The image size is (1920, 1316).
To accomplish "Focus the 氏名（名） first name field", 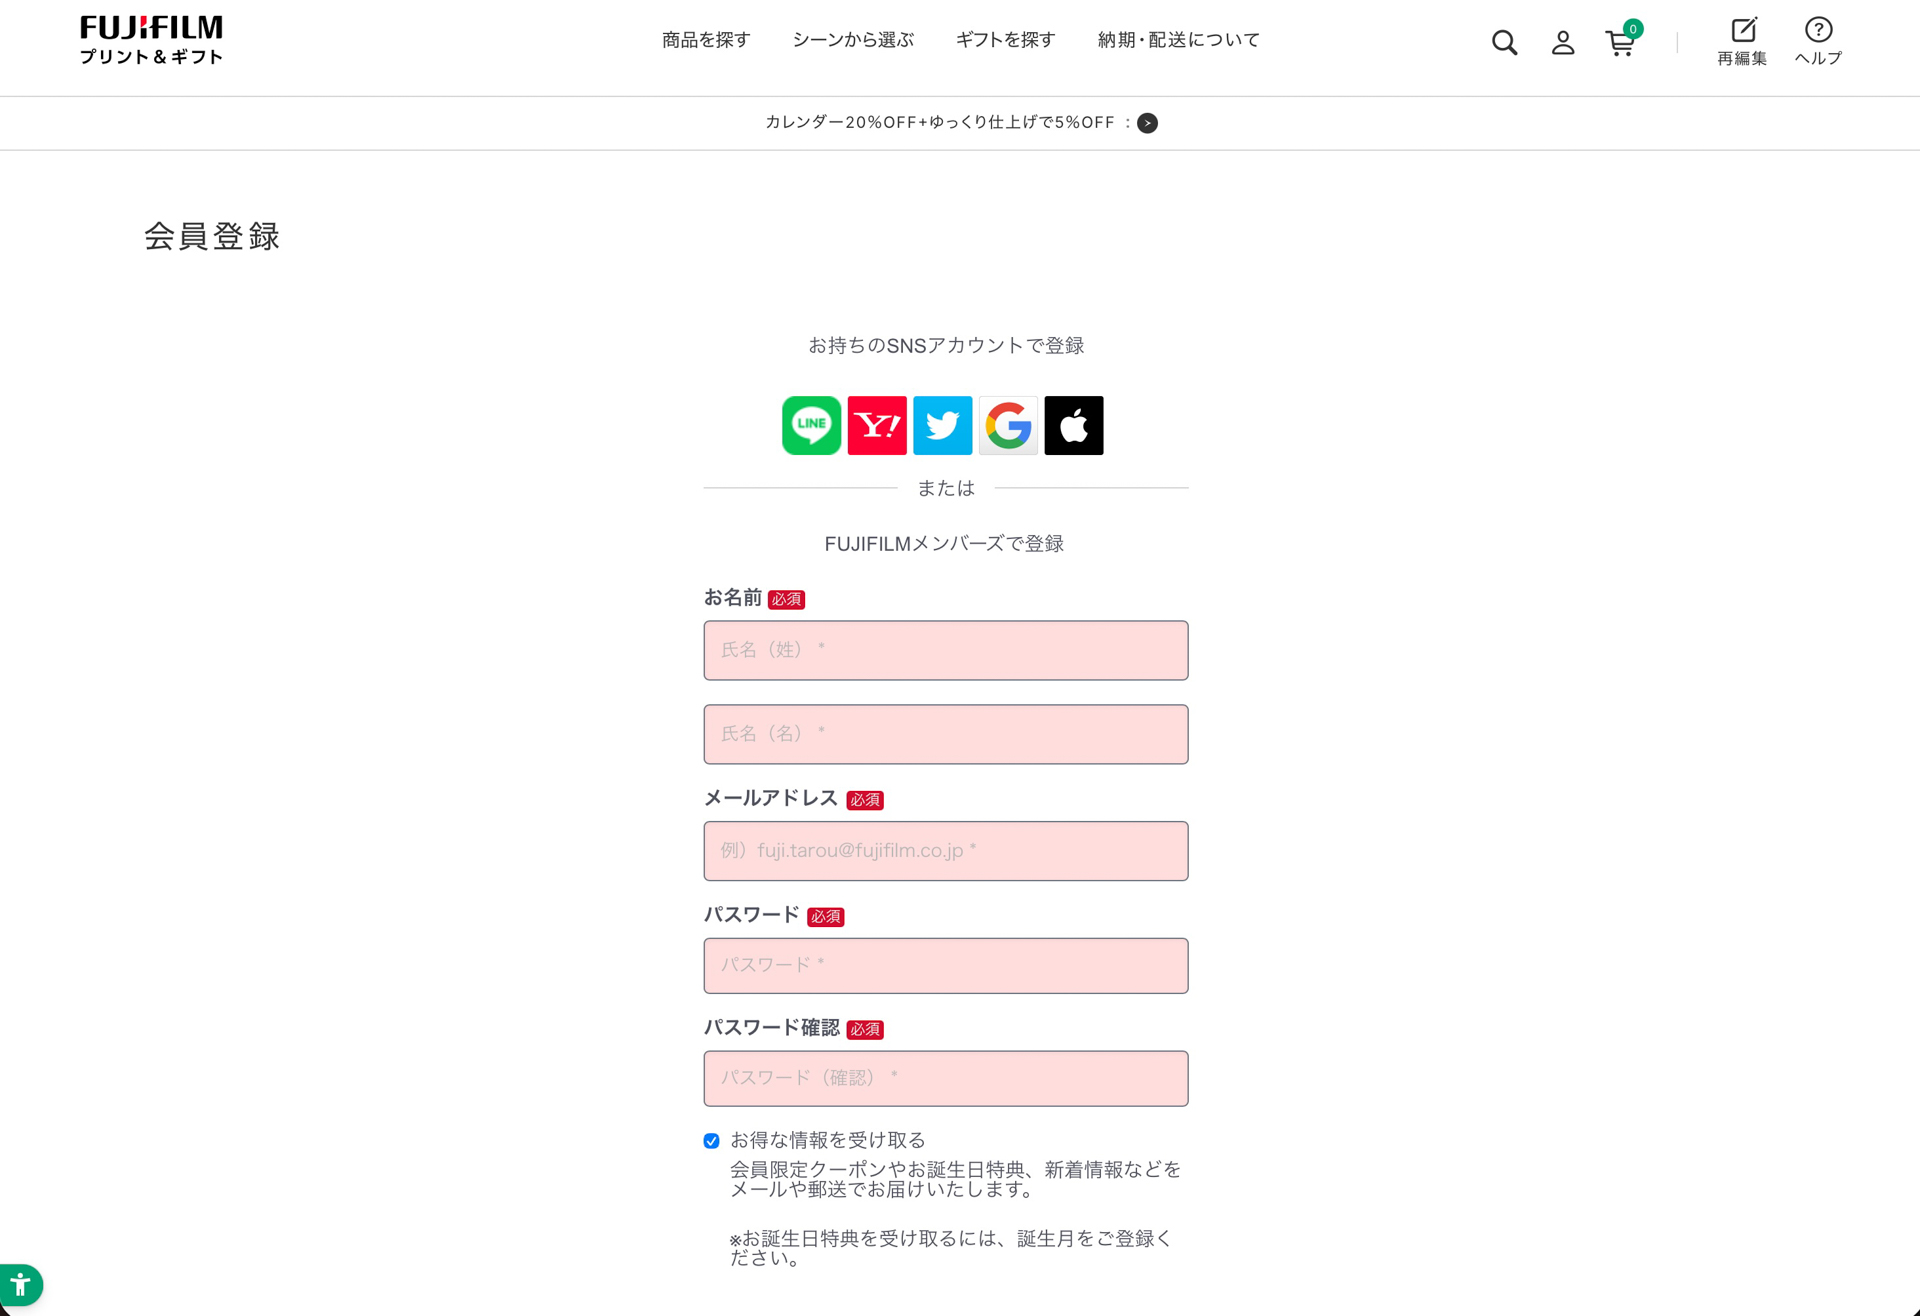I will coord(946,734).
